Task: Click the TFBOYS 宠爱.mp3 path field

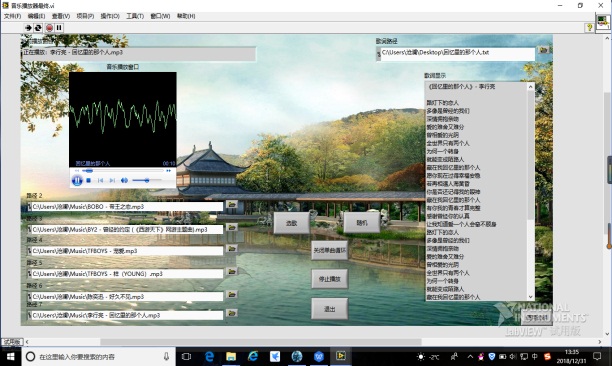Action: tap(127, 251)
